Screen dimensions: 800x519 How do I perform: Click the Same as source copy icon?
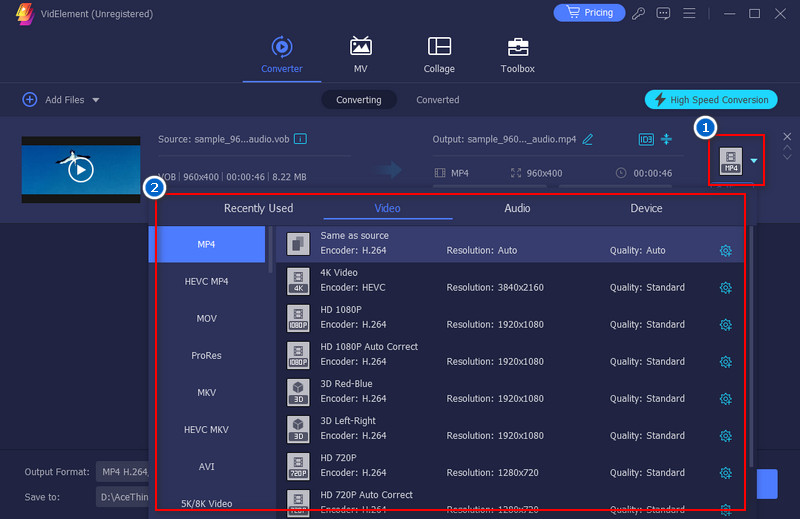point(298,244)
